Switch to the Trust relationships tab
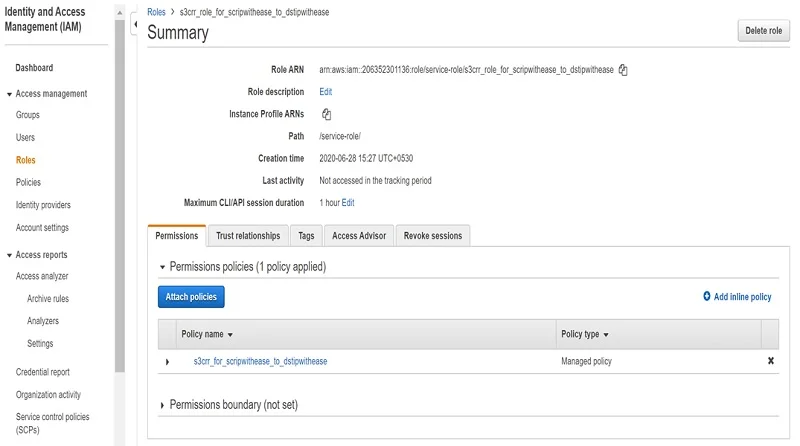 coord(248,236)
